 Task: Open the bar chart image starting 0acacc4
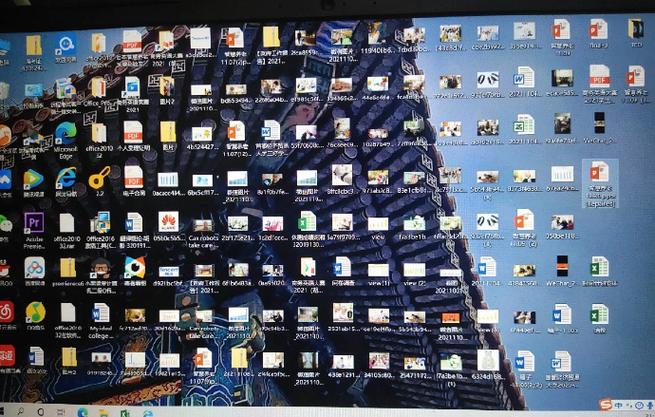tap(168, 180)
